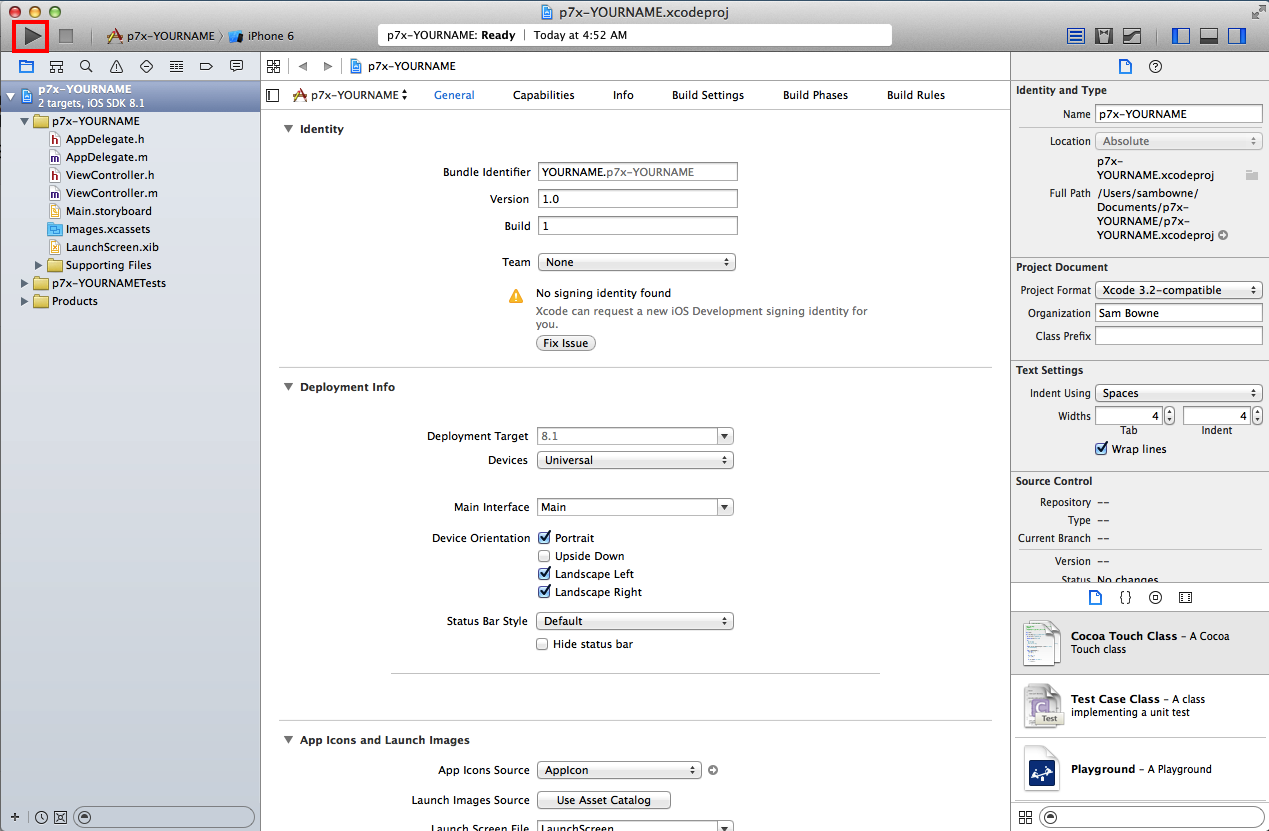This screenshot has height=831, width=1269.
Task: Enable the Upside Down orientation checkbox
Action: point(544,556)
